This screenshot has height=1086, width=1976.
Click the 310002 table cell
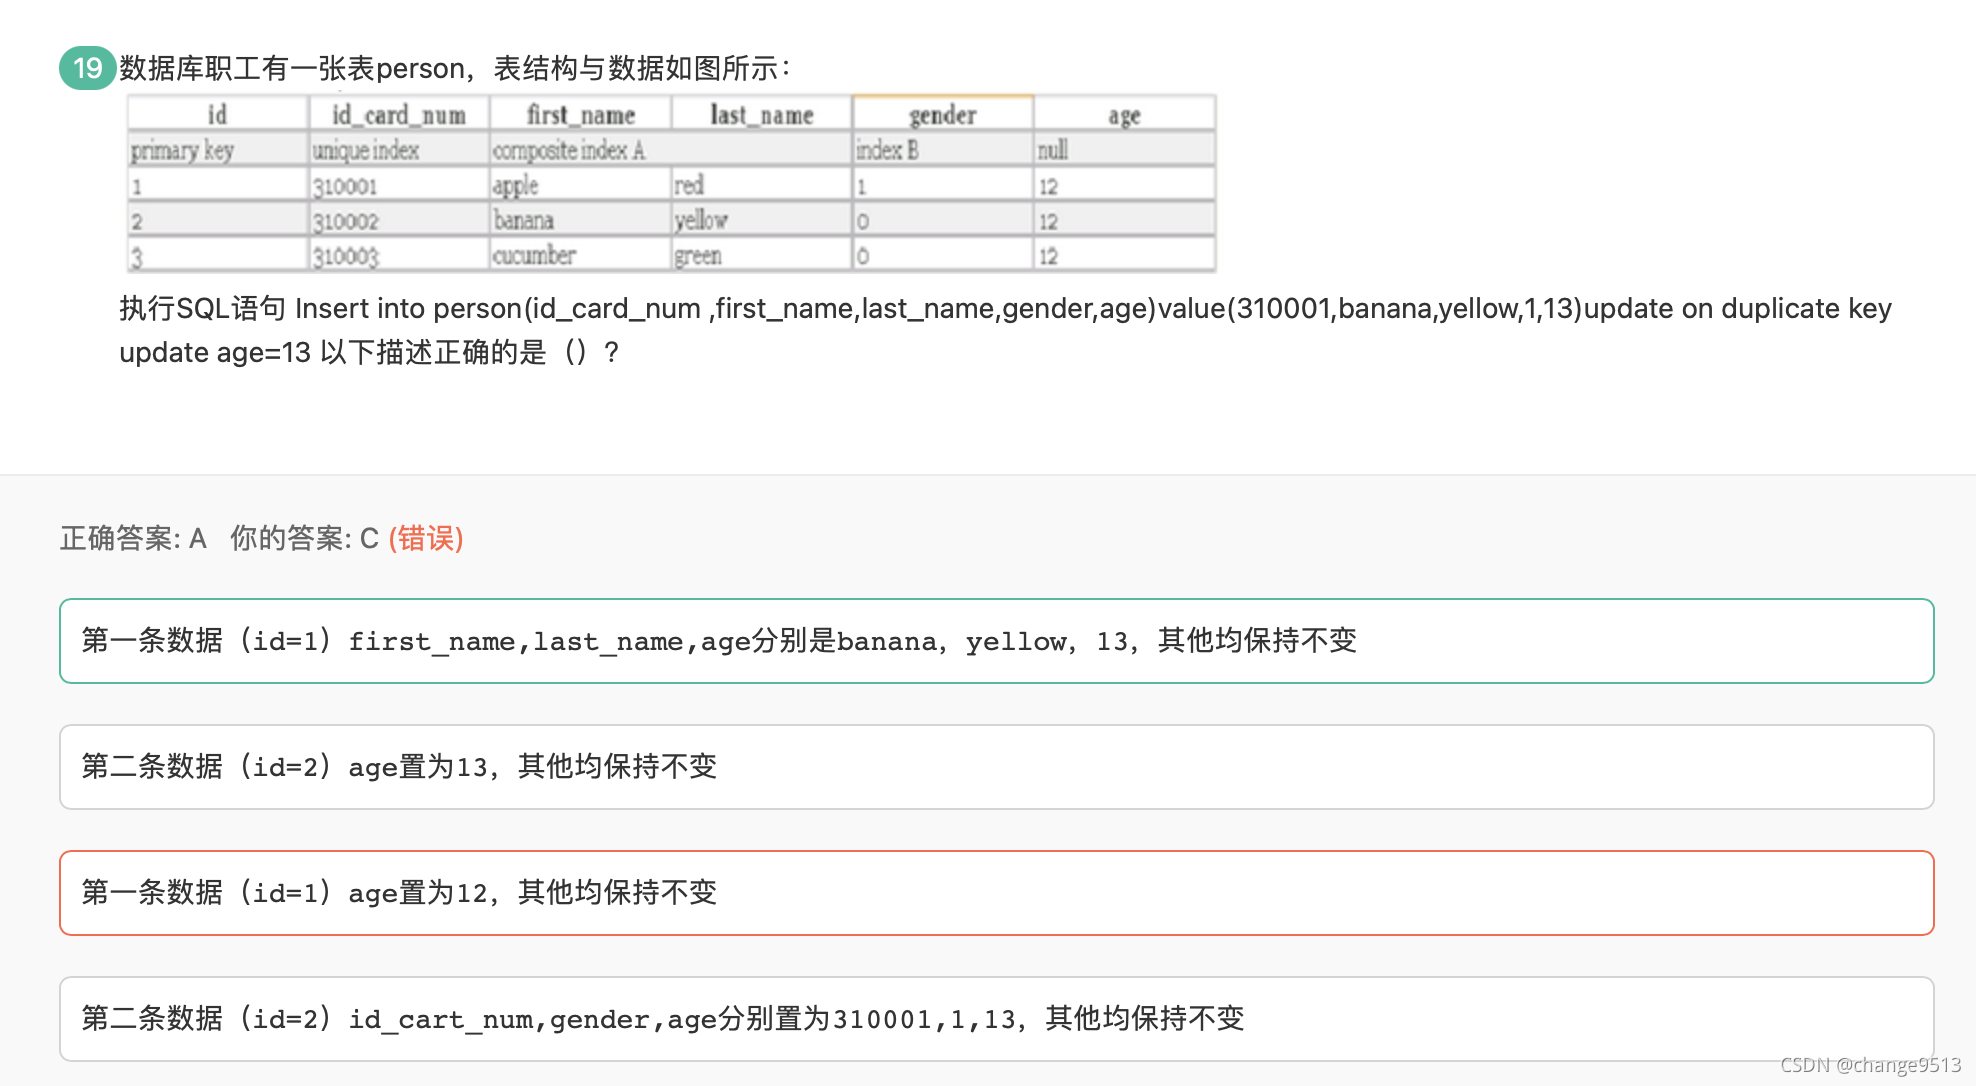pos(399,220)
